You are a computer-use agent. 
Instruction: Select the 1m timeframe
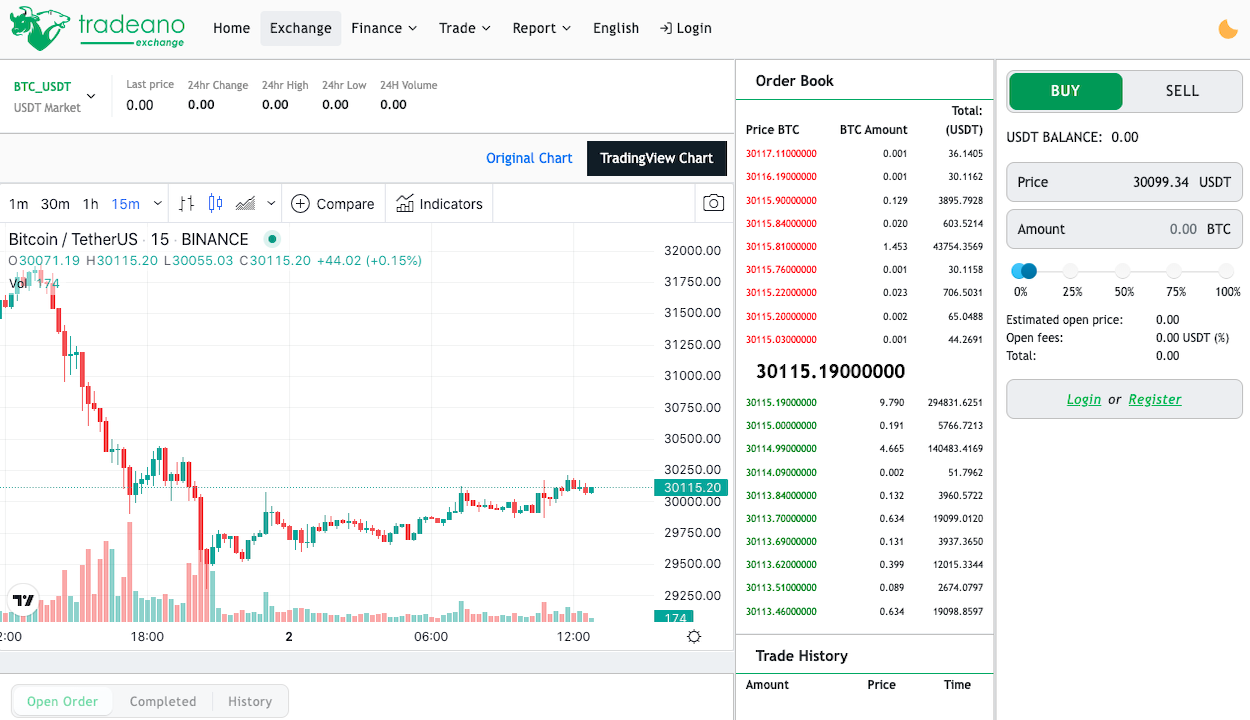(19, 204)
